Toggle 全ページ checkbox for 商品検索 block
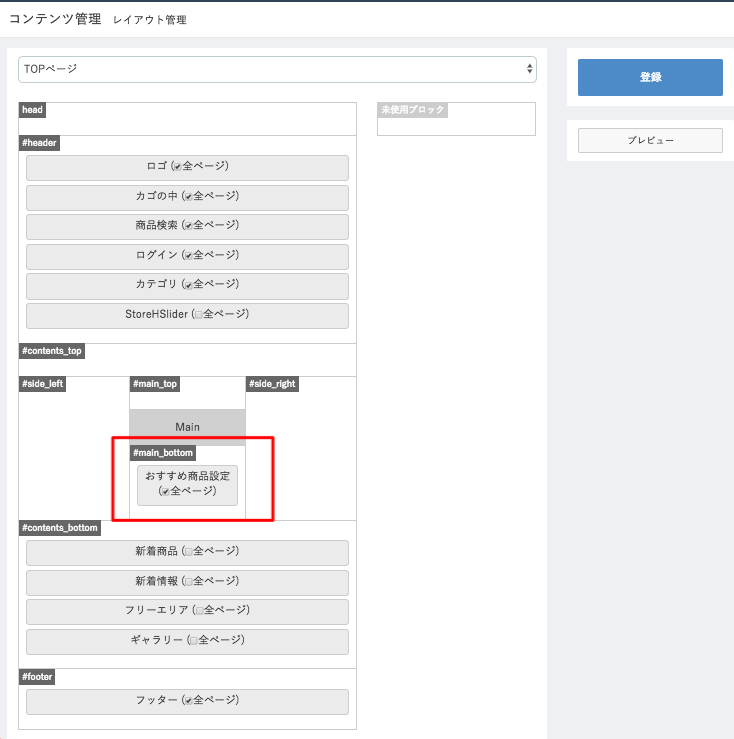This screenshot has height=739, width=734. tap(188, 226)
